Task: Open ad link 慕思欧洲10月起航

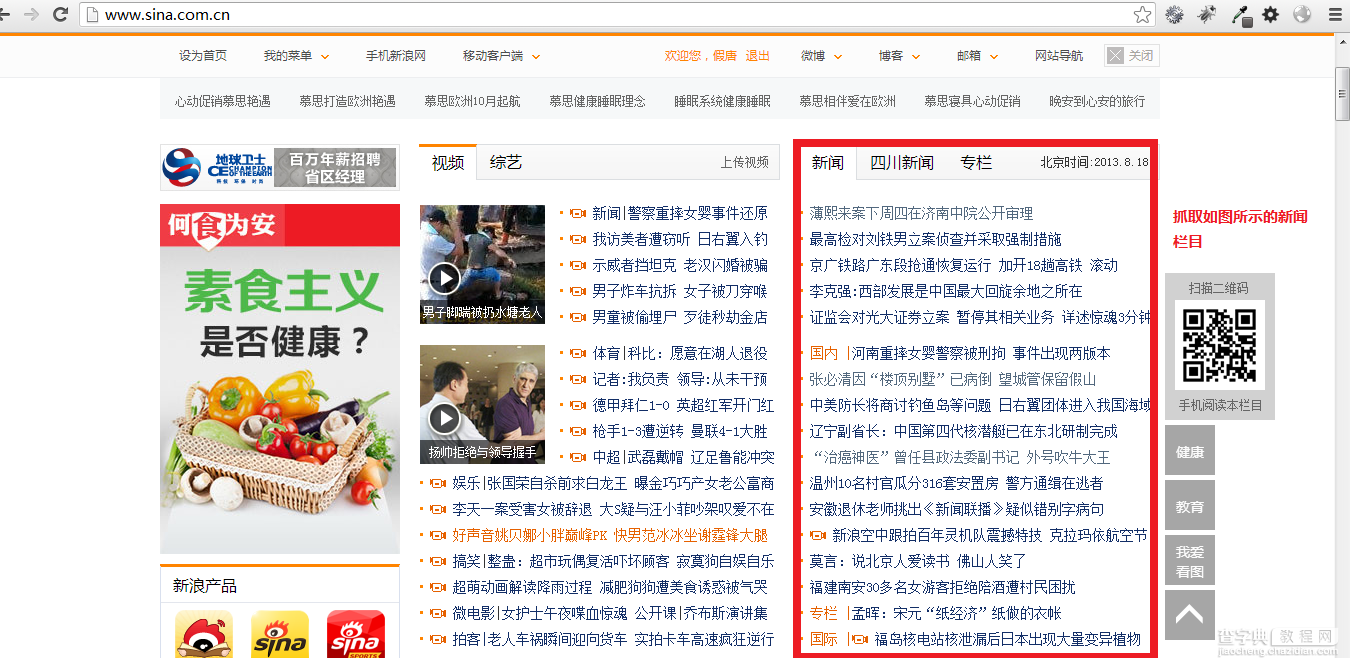Action: click(x=472, y=101)
